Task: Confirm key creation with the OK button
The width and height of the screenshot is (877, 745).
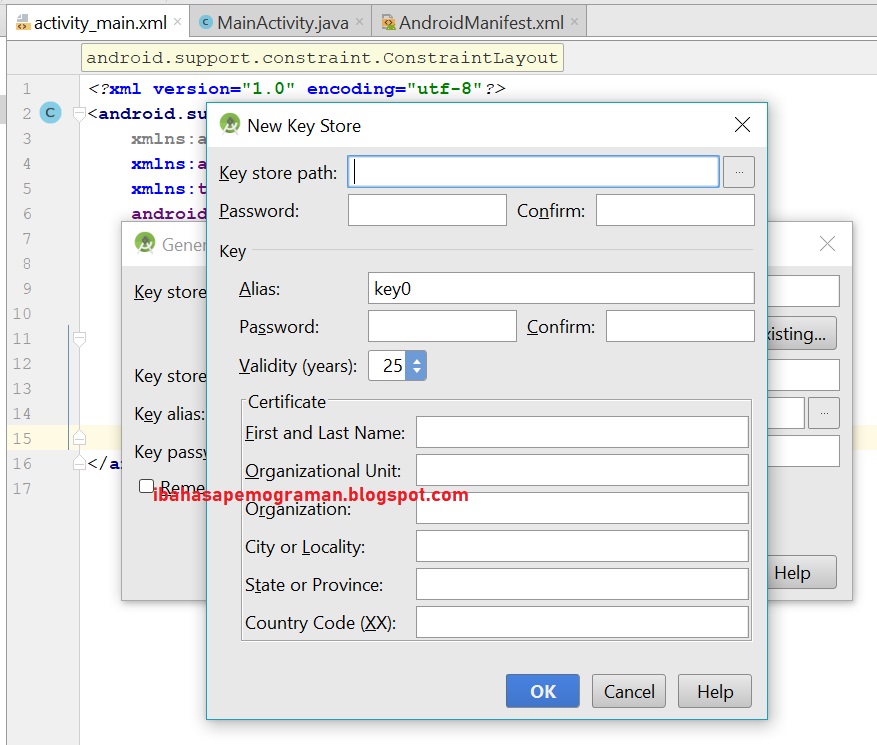Action: click(542, 691)
